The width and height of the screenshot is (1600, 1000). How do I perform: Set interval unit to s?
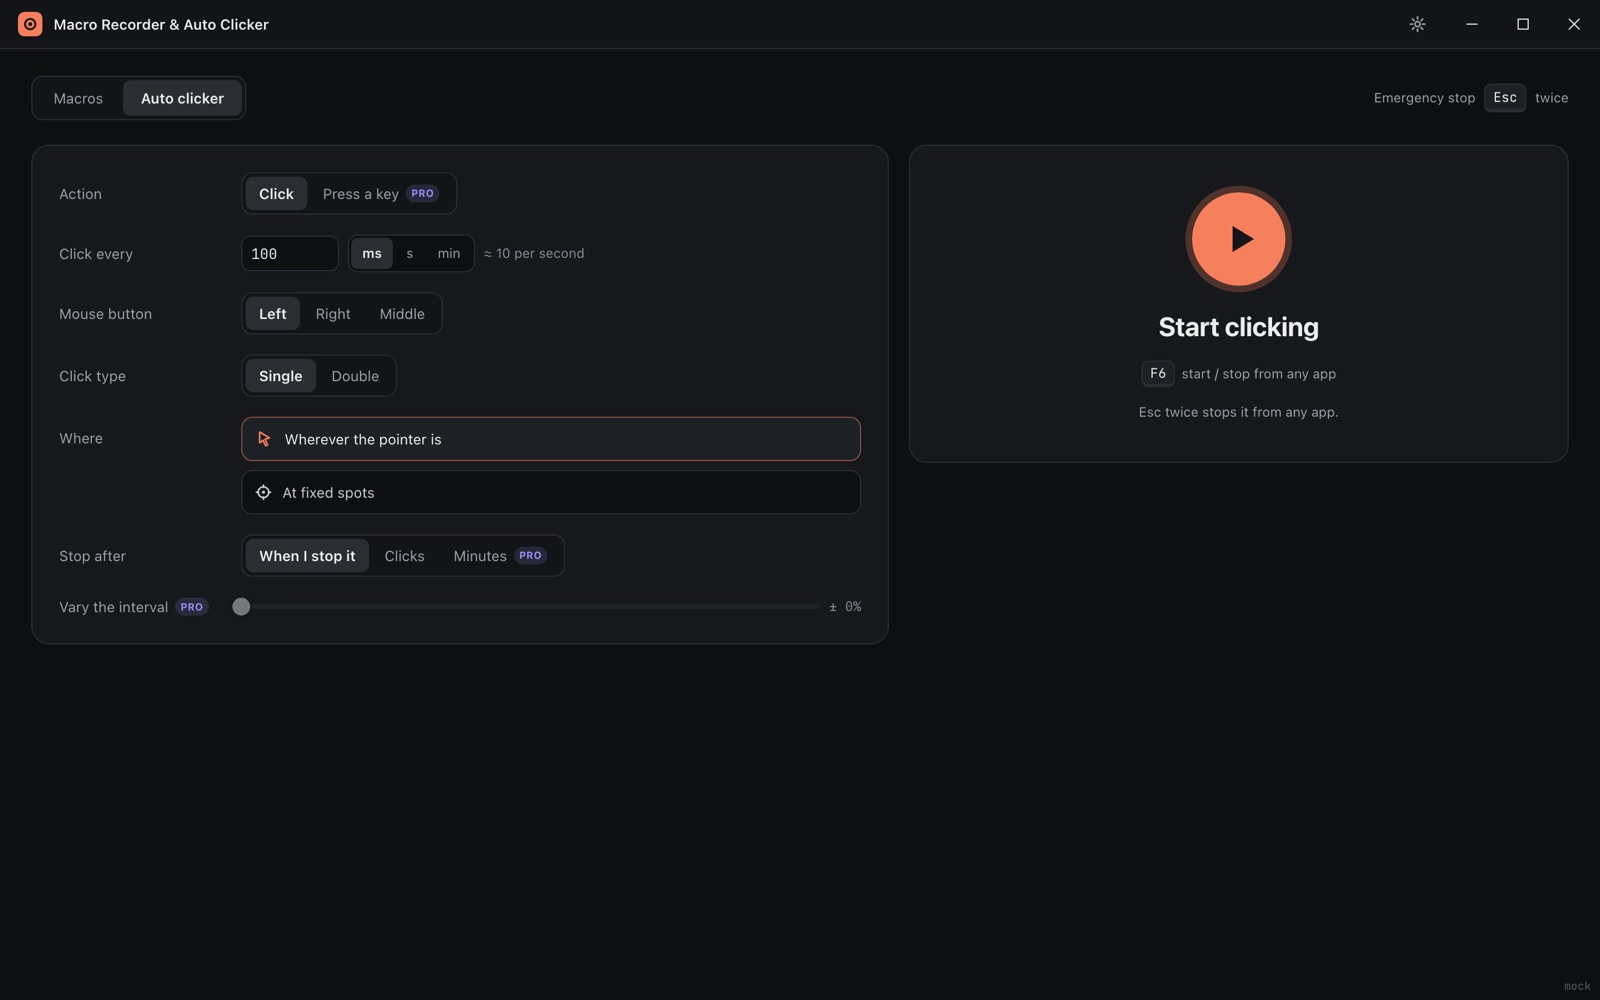(409, 254)
